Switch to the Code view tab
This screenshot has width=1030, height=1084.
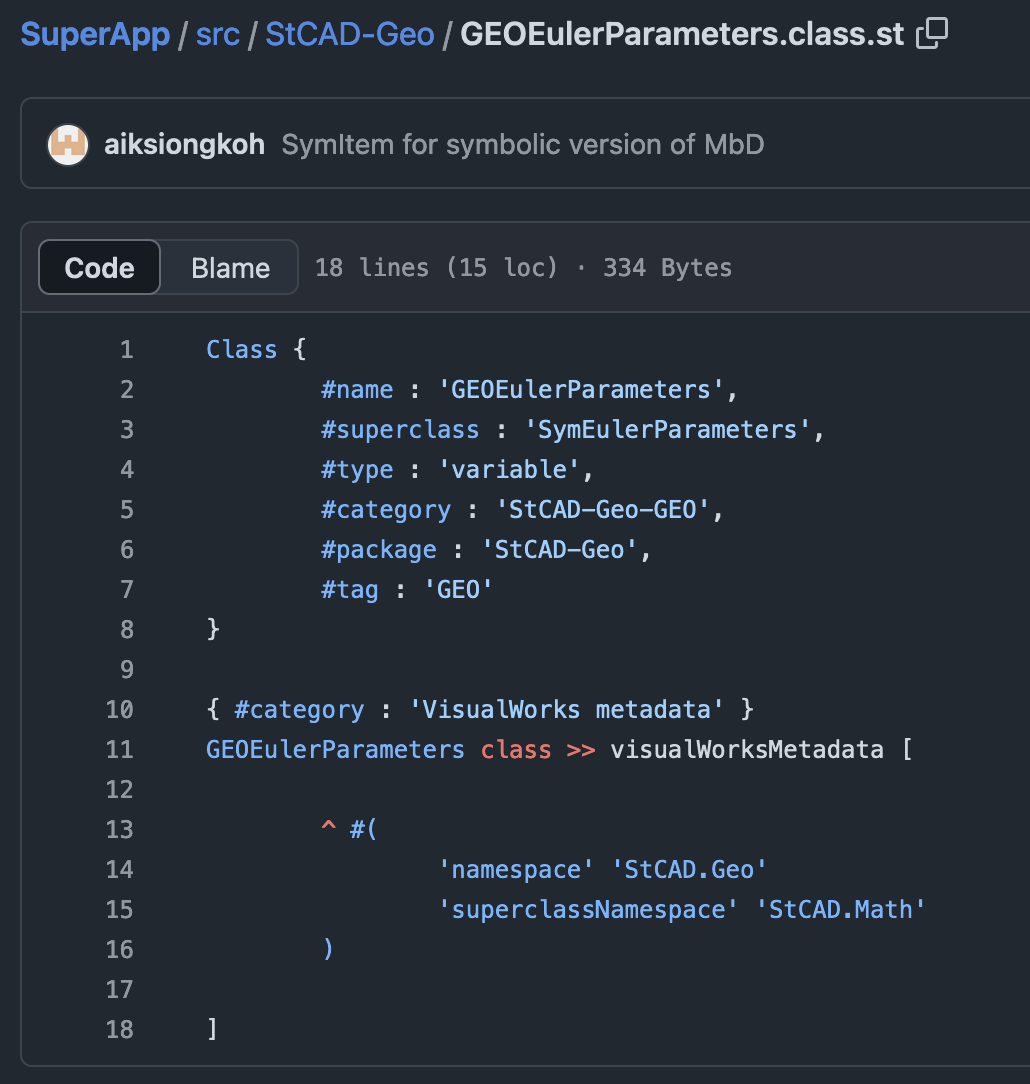click(99, 268)
